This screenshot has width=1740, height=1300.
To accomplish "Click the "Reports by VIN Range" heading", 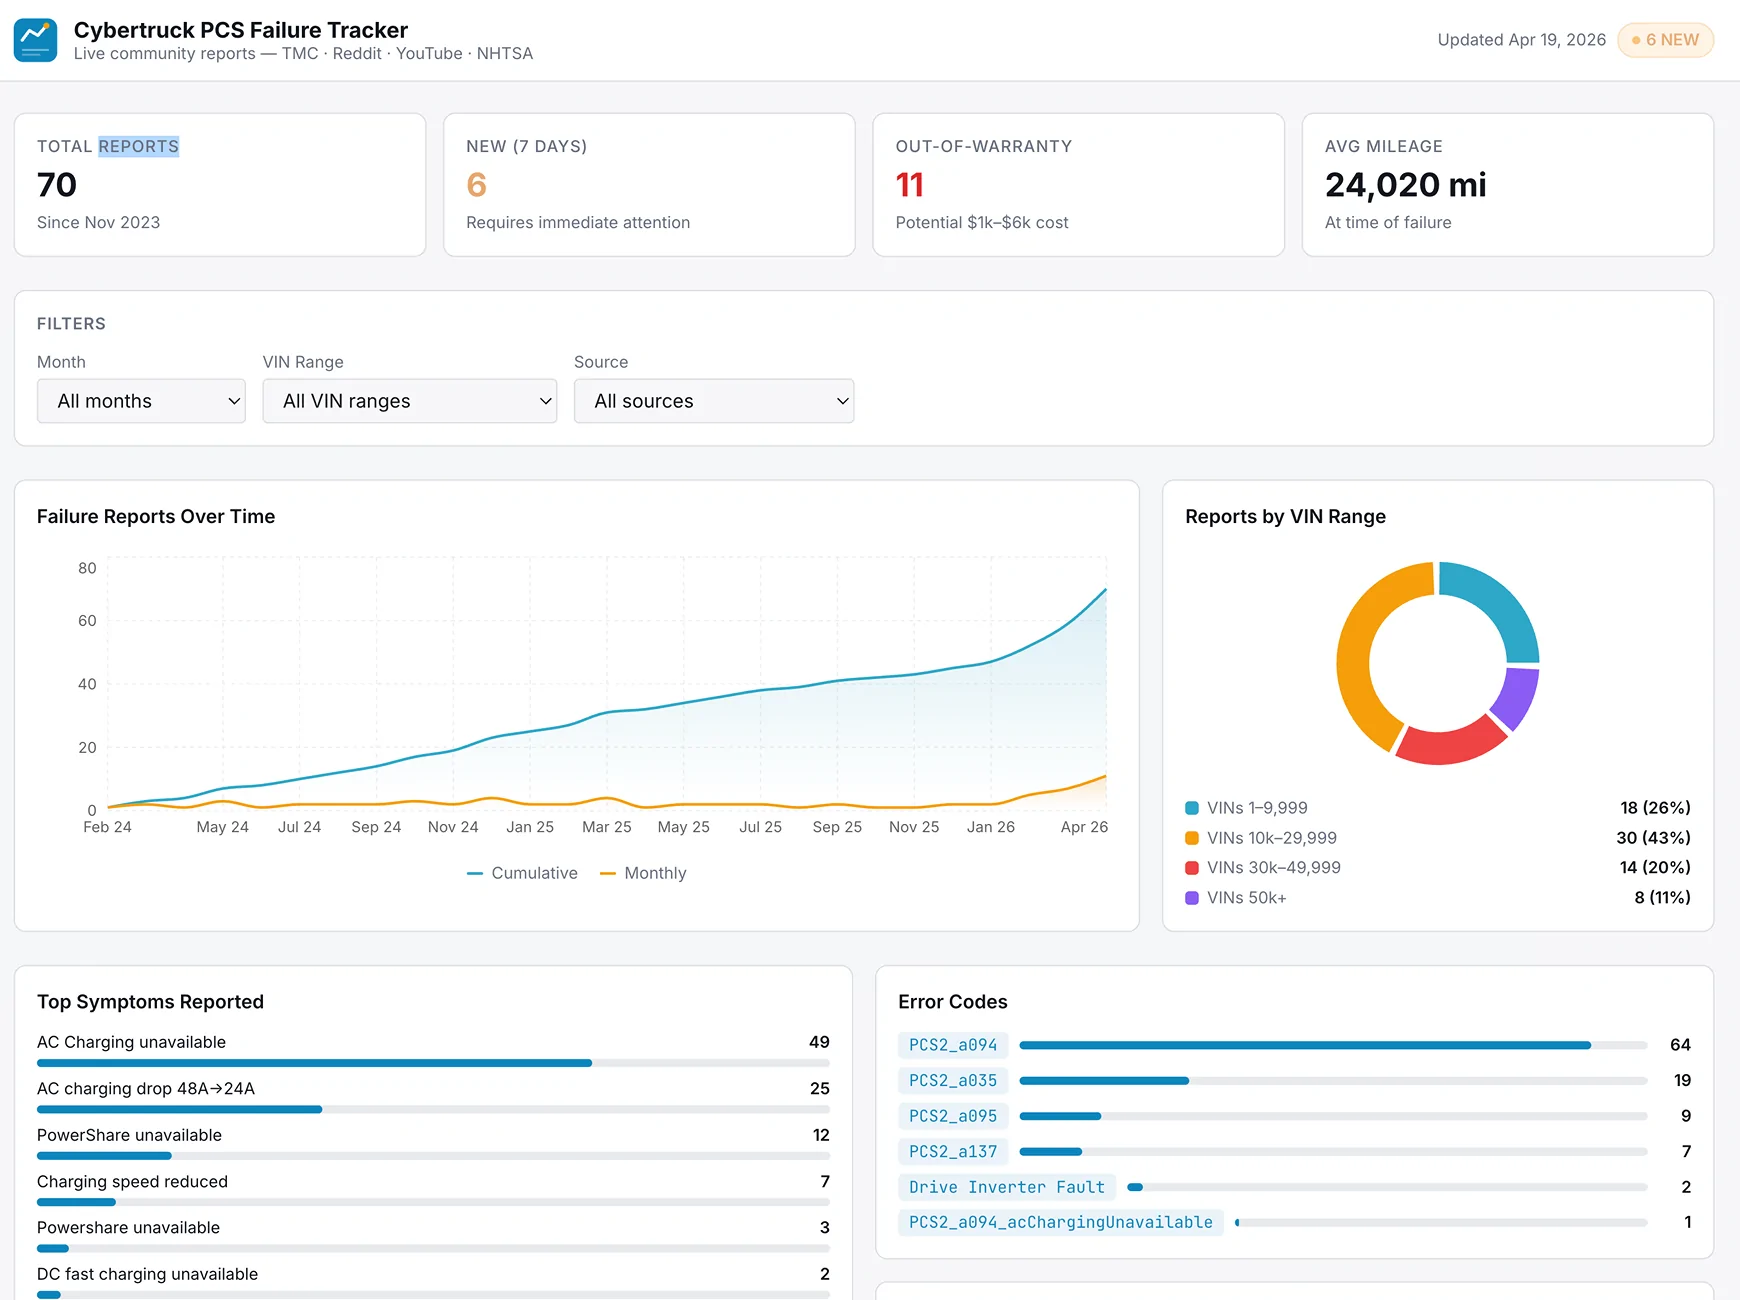I will tap(1285, 516).
